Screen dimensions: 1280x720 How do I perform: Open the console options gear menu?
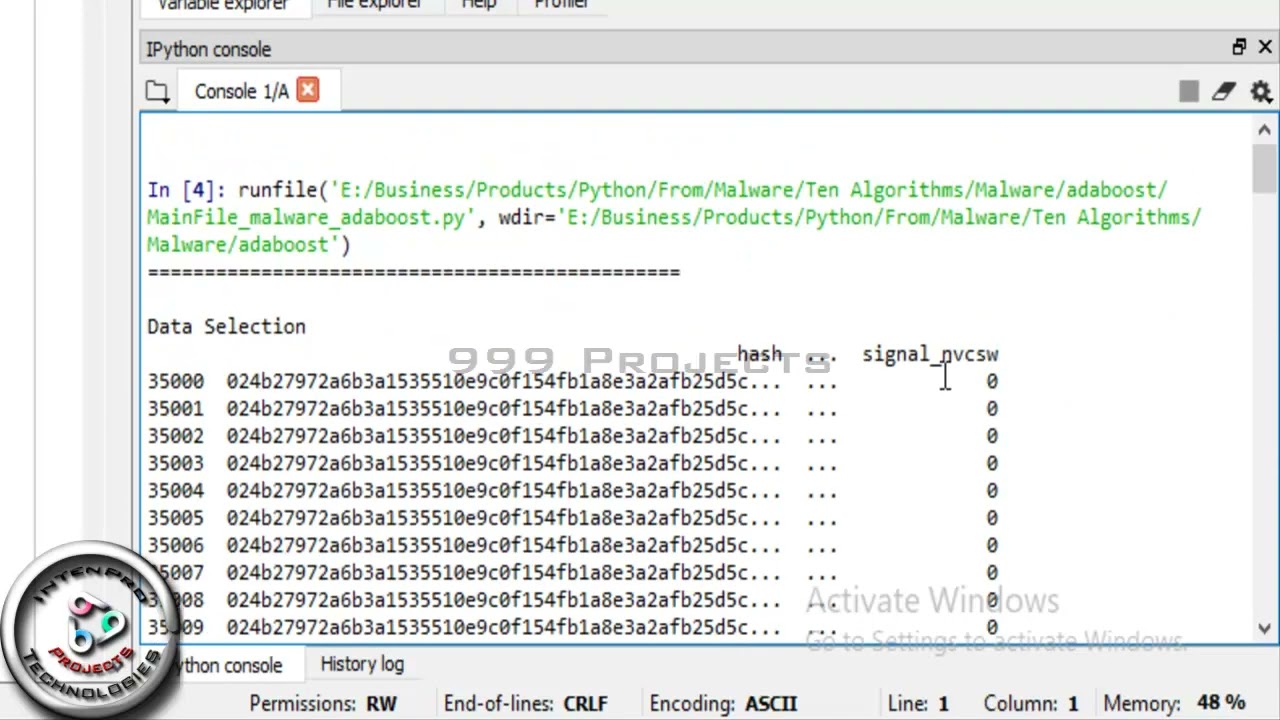point(1261,92)
